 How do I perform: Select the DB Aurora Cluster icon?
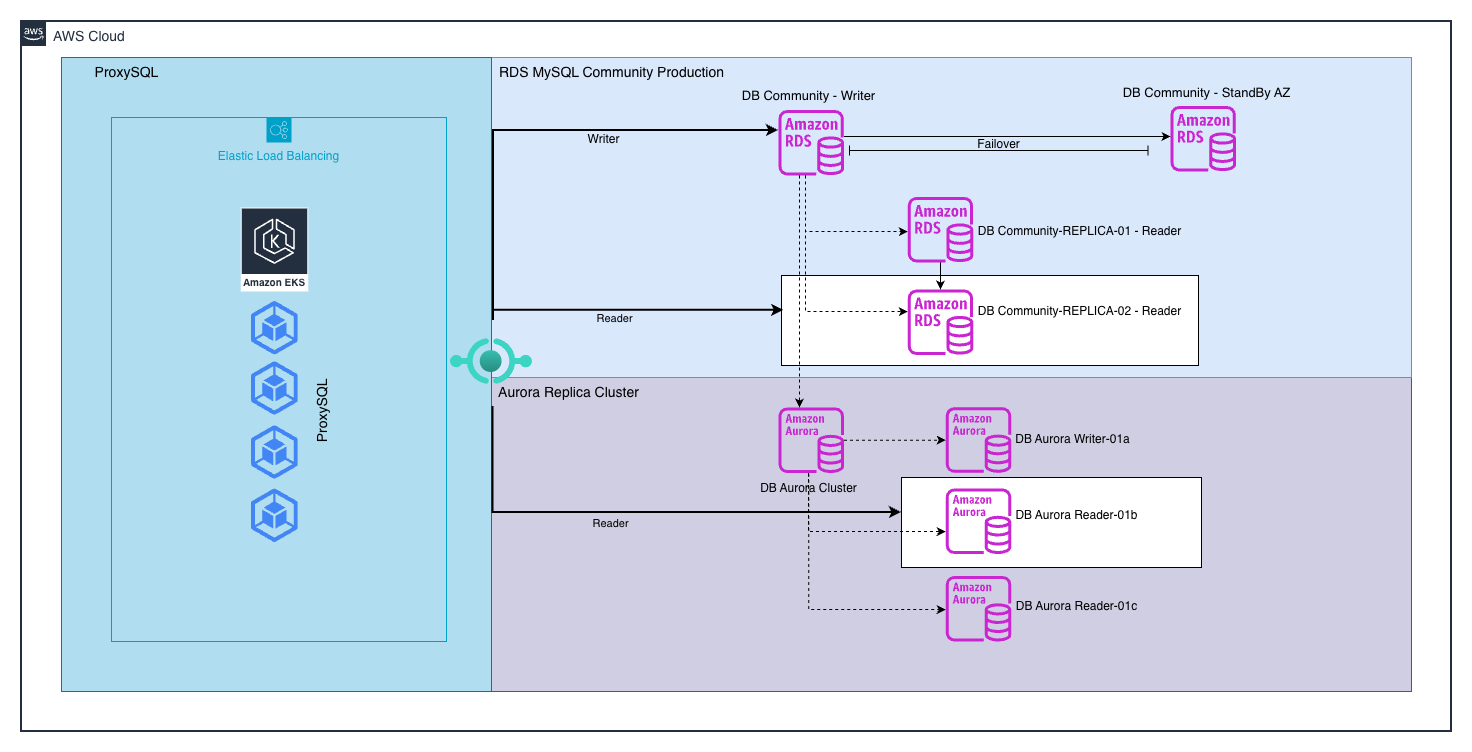[x=811, y=440]
